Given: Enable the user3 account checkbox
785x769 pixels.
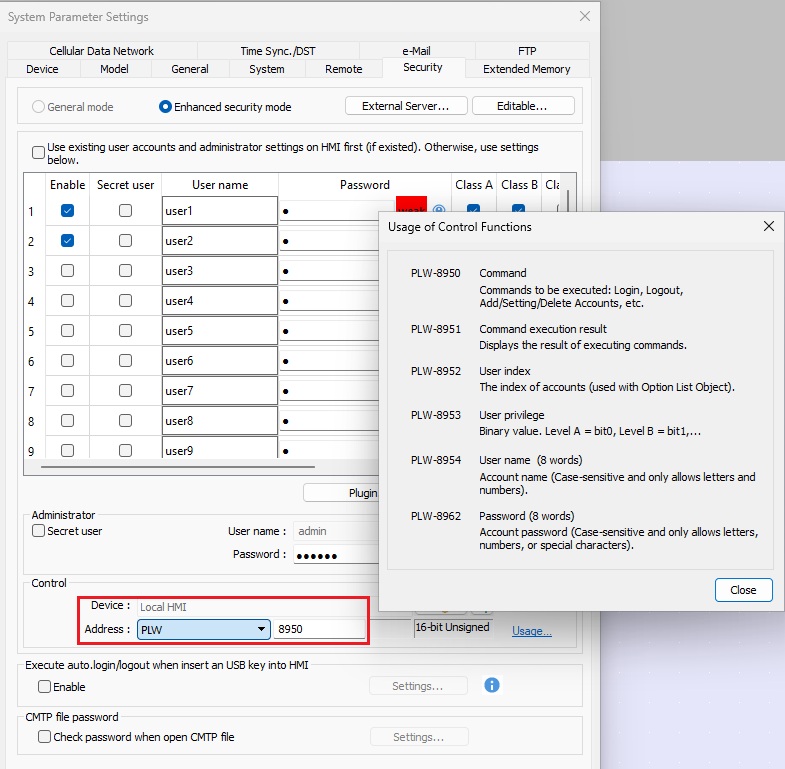Looking at the screenshot, I should (67, 271).
